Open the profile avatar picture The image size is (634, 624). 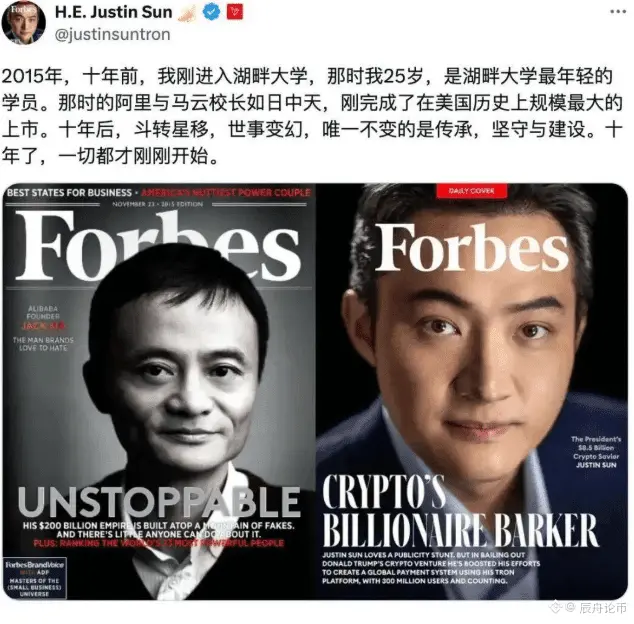pos(23,22)
